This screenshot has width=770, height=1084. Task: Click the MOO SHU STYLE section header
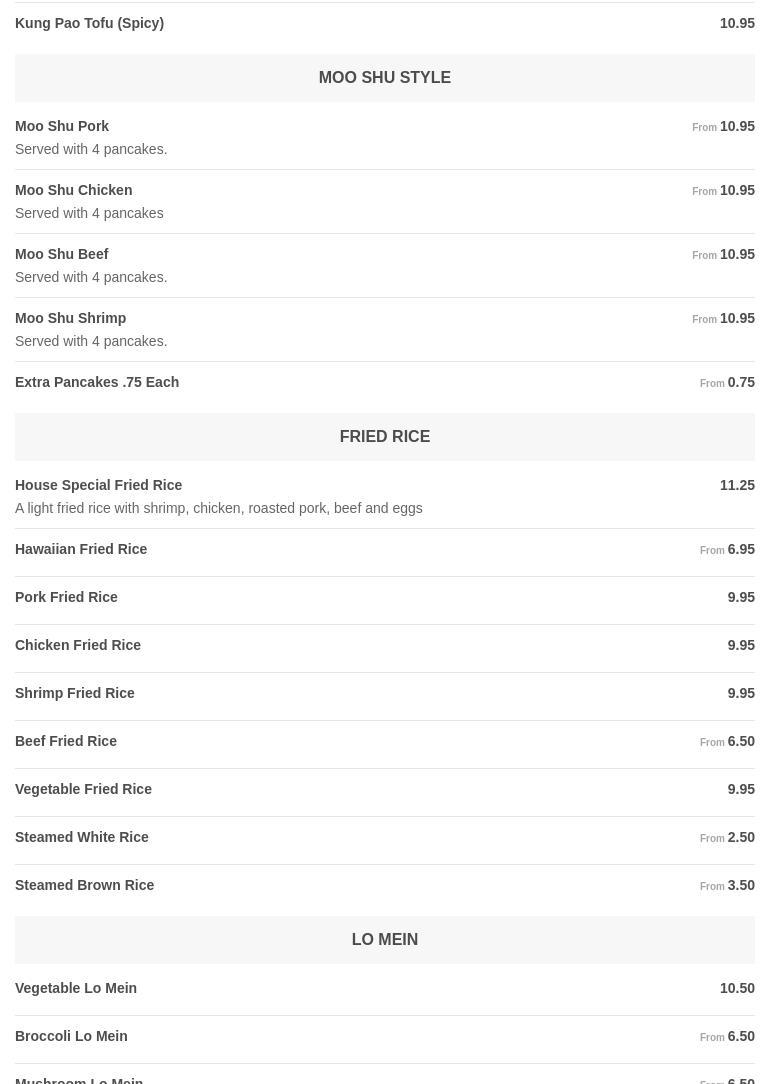(385, 78)
